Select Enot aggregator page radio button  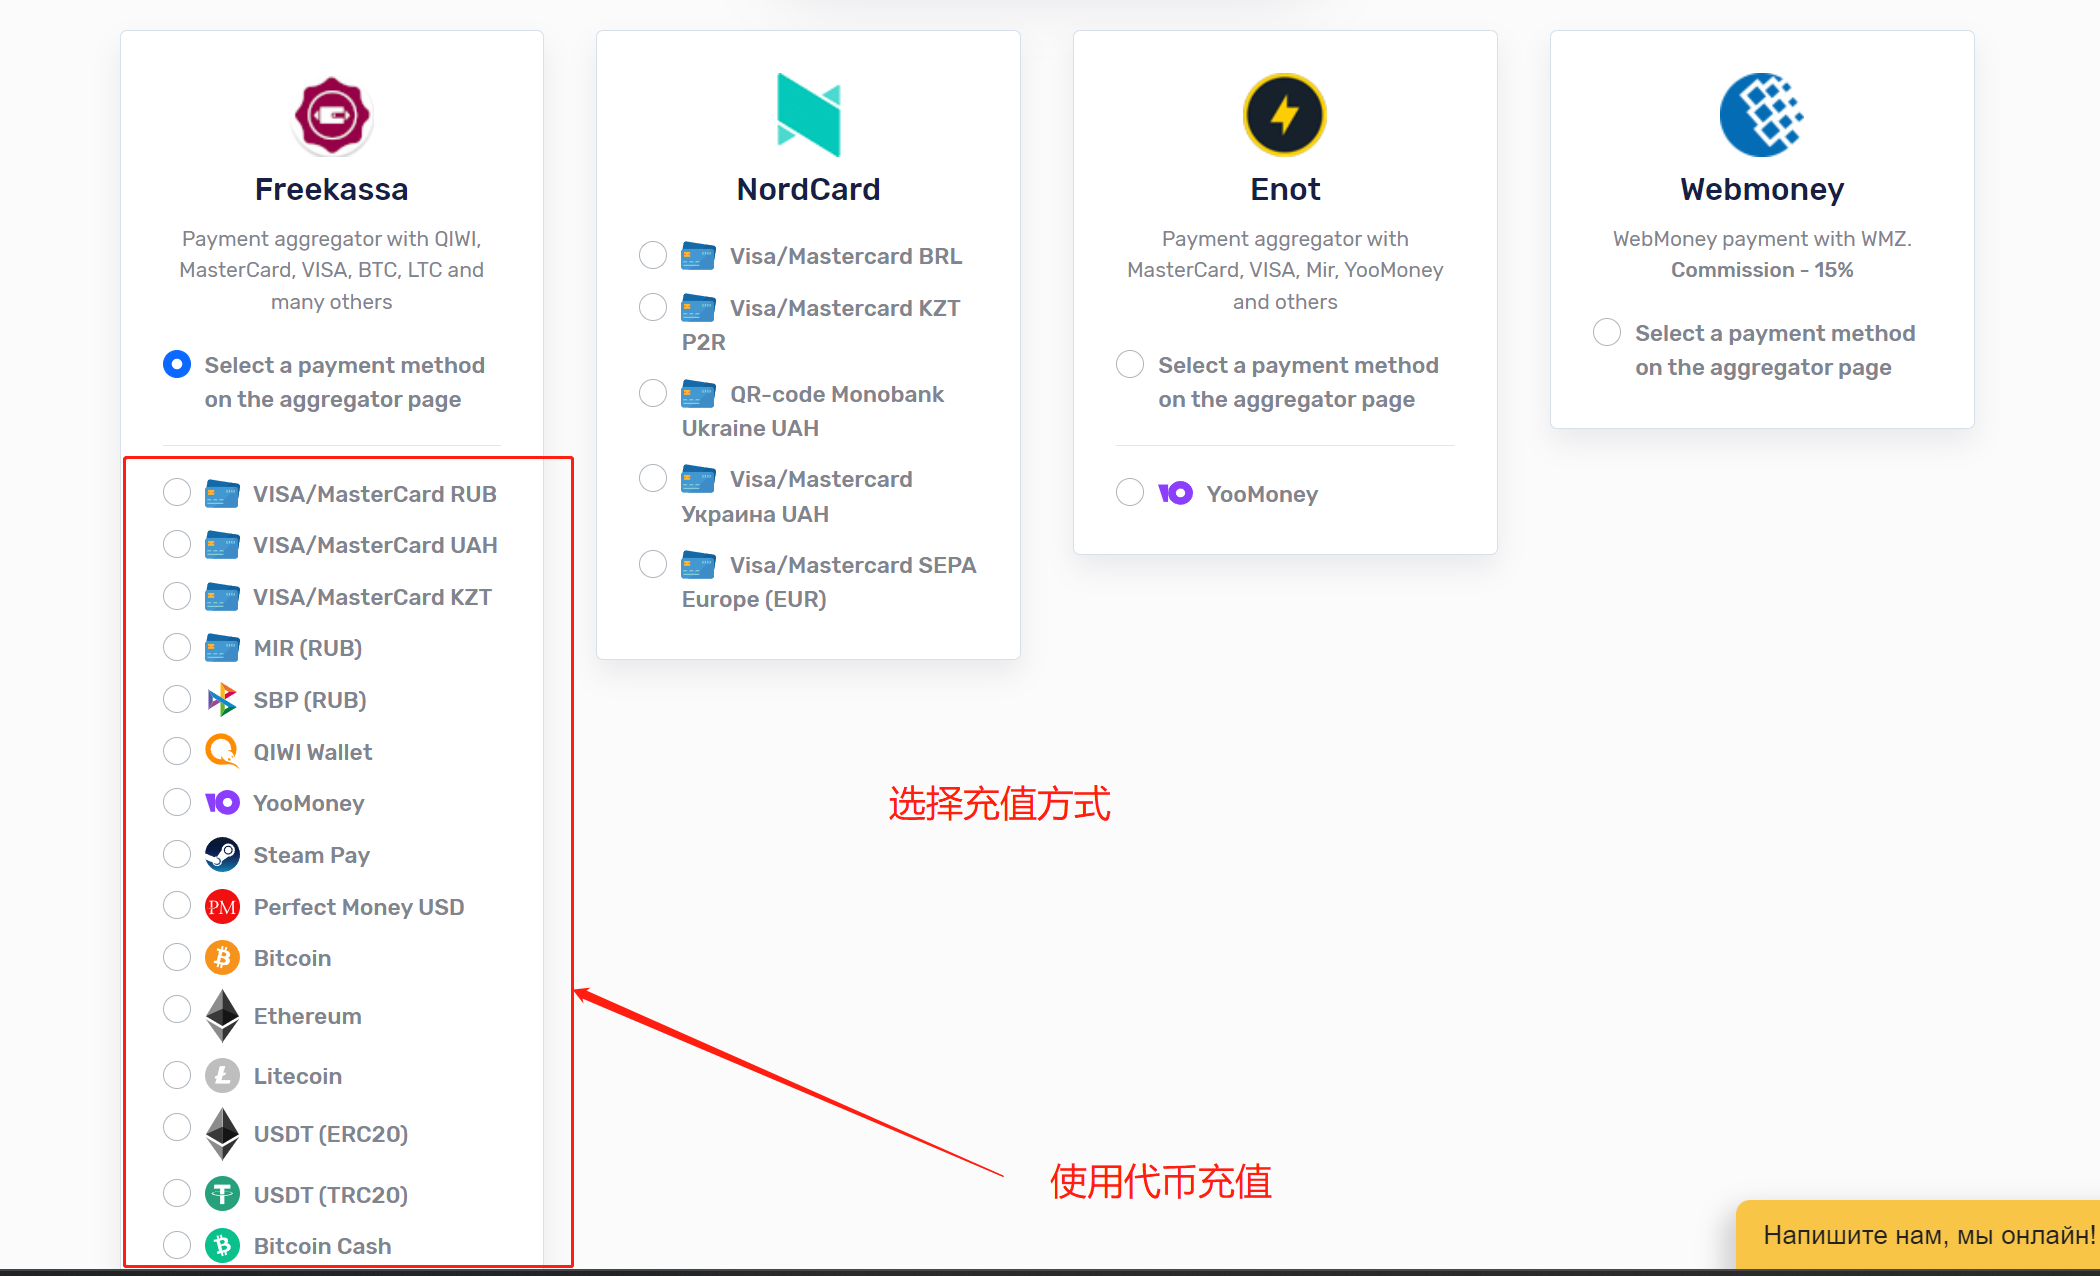[1130, 364]
